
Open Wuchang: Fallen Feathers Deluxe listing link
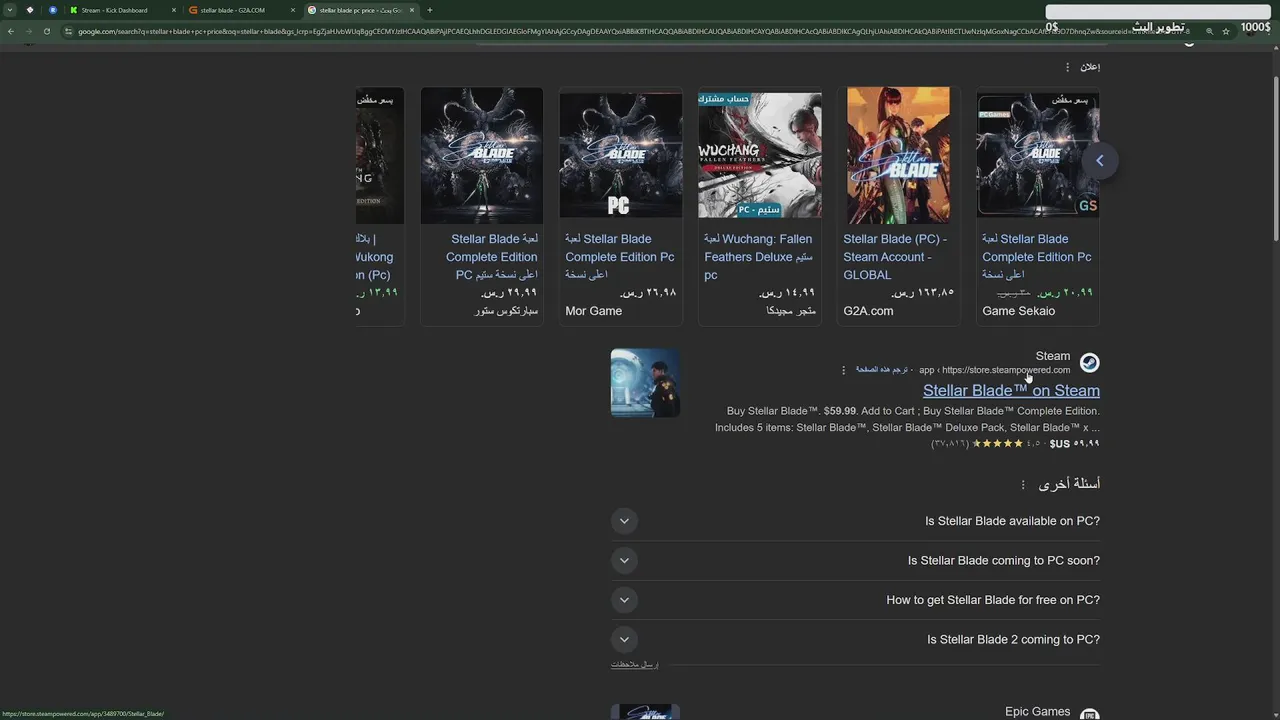click(x=758, y=257)
